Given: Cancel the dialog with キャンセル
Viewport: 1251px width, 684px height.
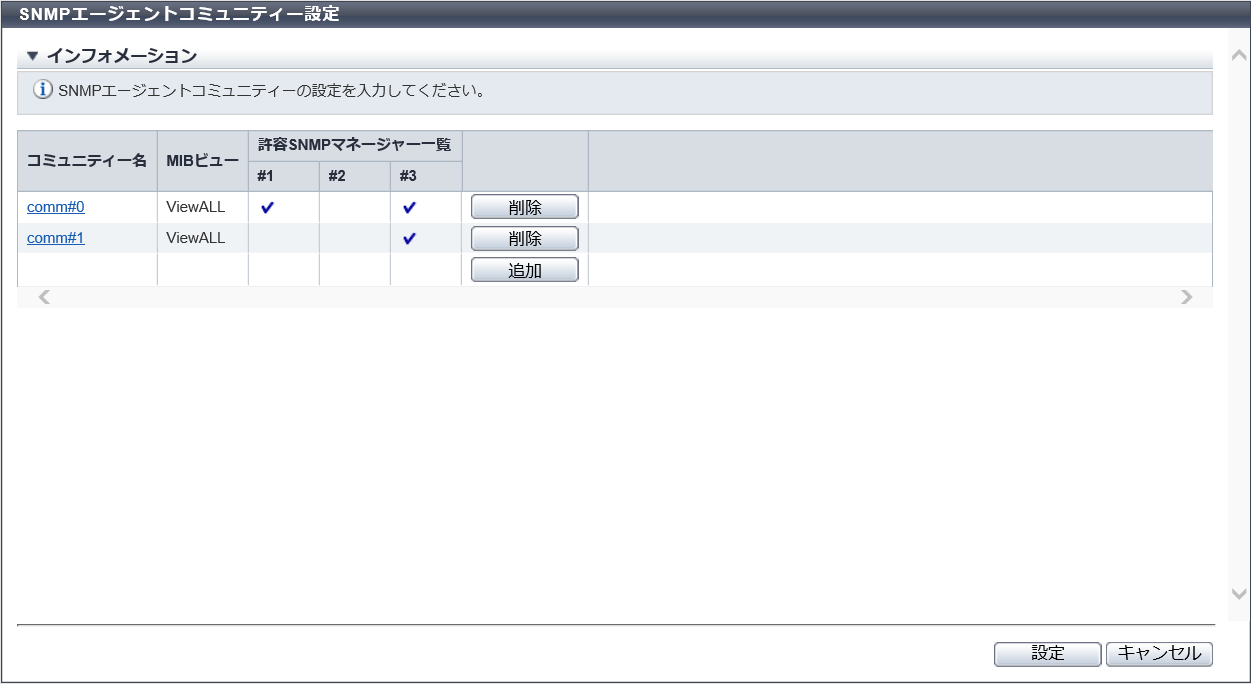Looking at the screenshot, I should (1159, 653).
